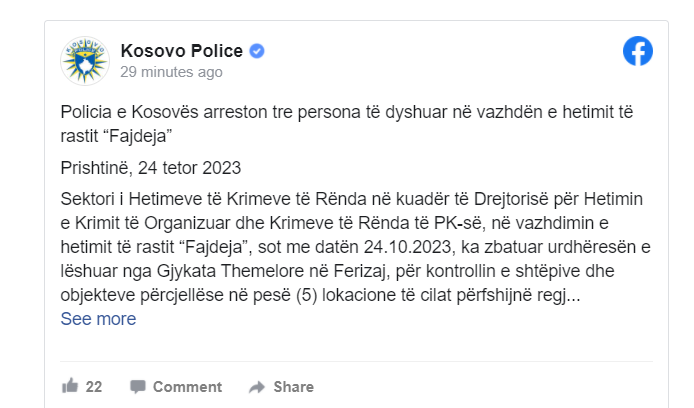Expand the post with See more
This screenshot has width=694, height=408.
(x=98, y=319)
